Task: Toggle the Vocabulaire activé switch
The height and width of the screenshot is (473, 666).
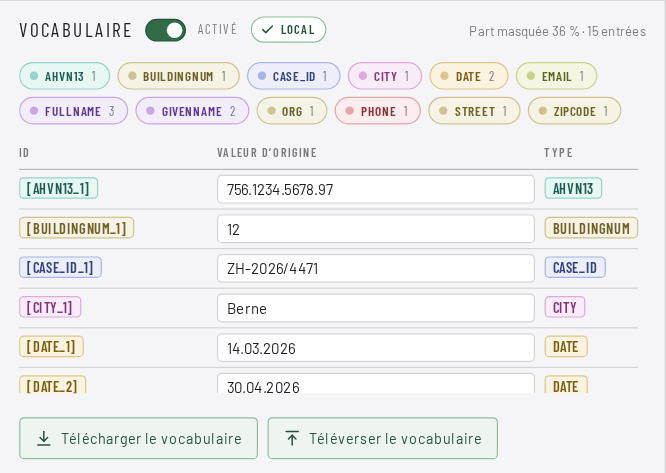Action: pos(165,30)
